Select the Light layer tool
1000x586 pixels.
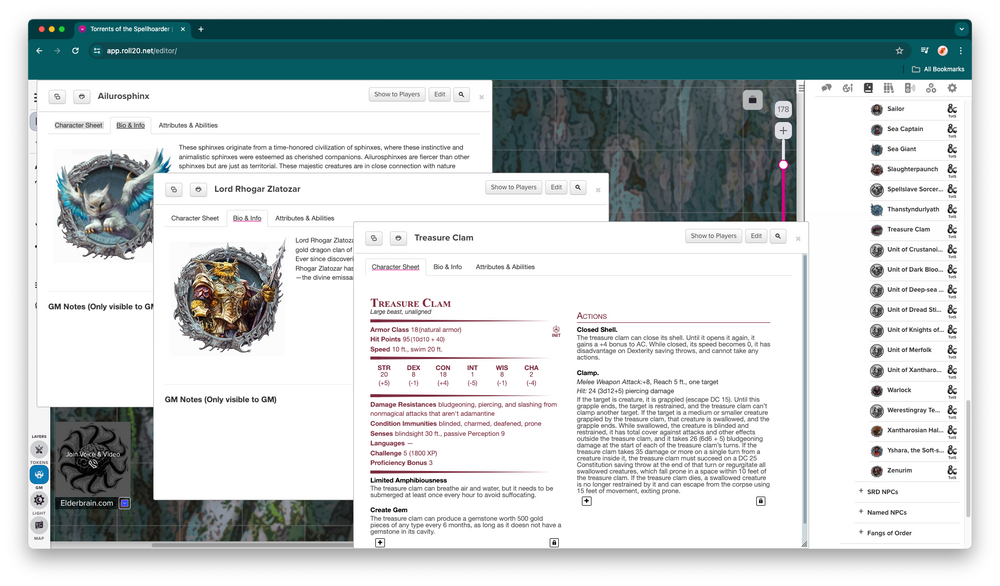39,500
